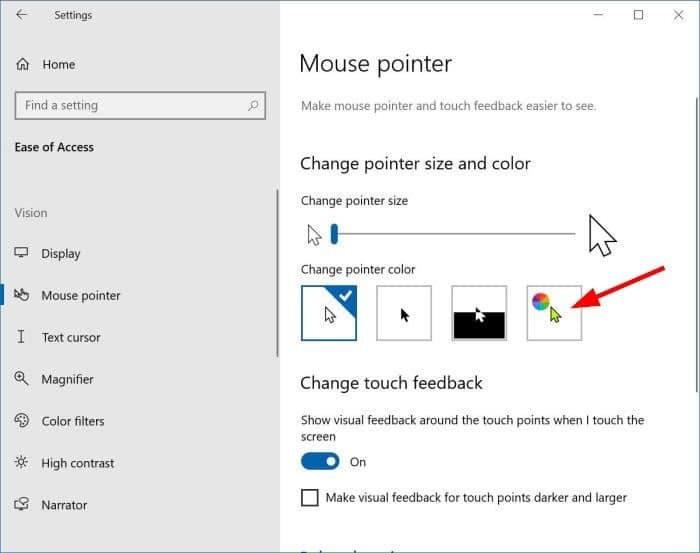Click the Color filters palette icon
The width and height of the screenshot is (700, 553).
(21, 420)
